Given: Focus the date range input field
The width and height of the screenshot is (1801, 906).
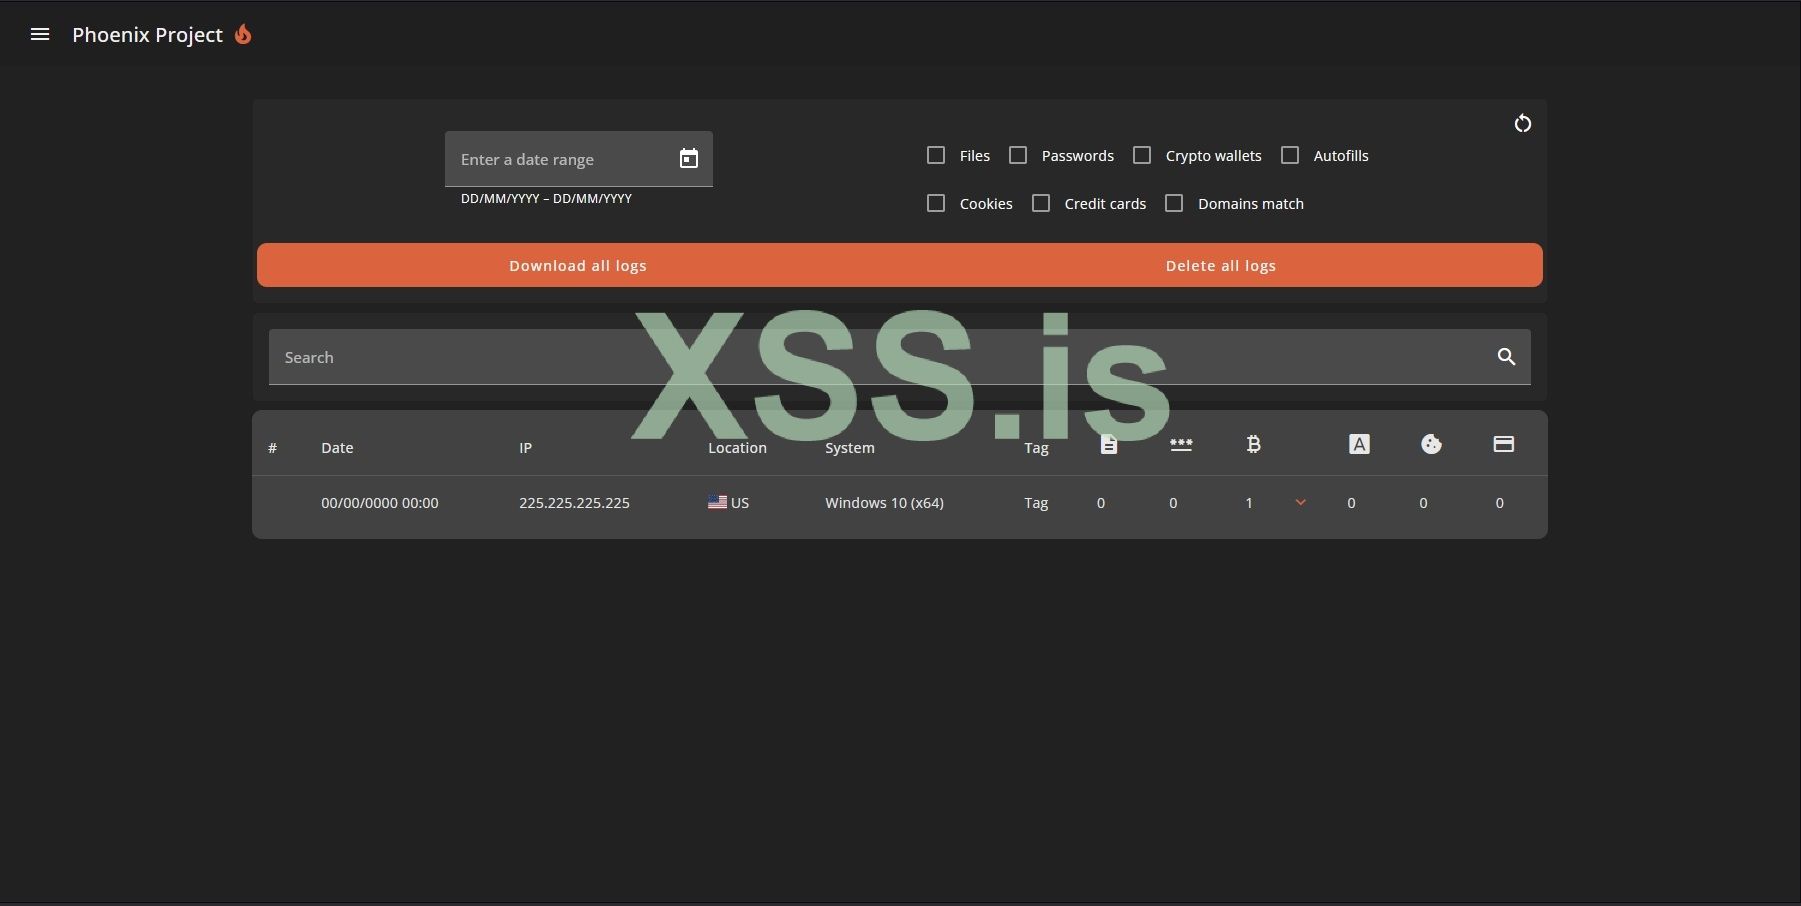Looking at the screenshot, I should coord(579,159).
